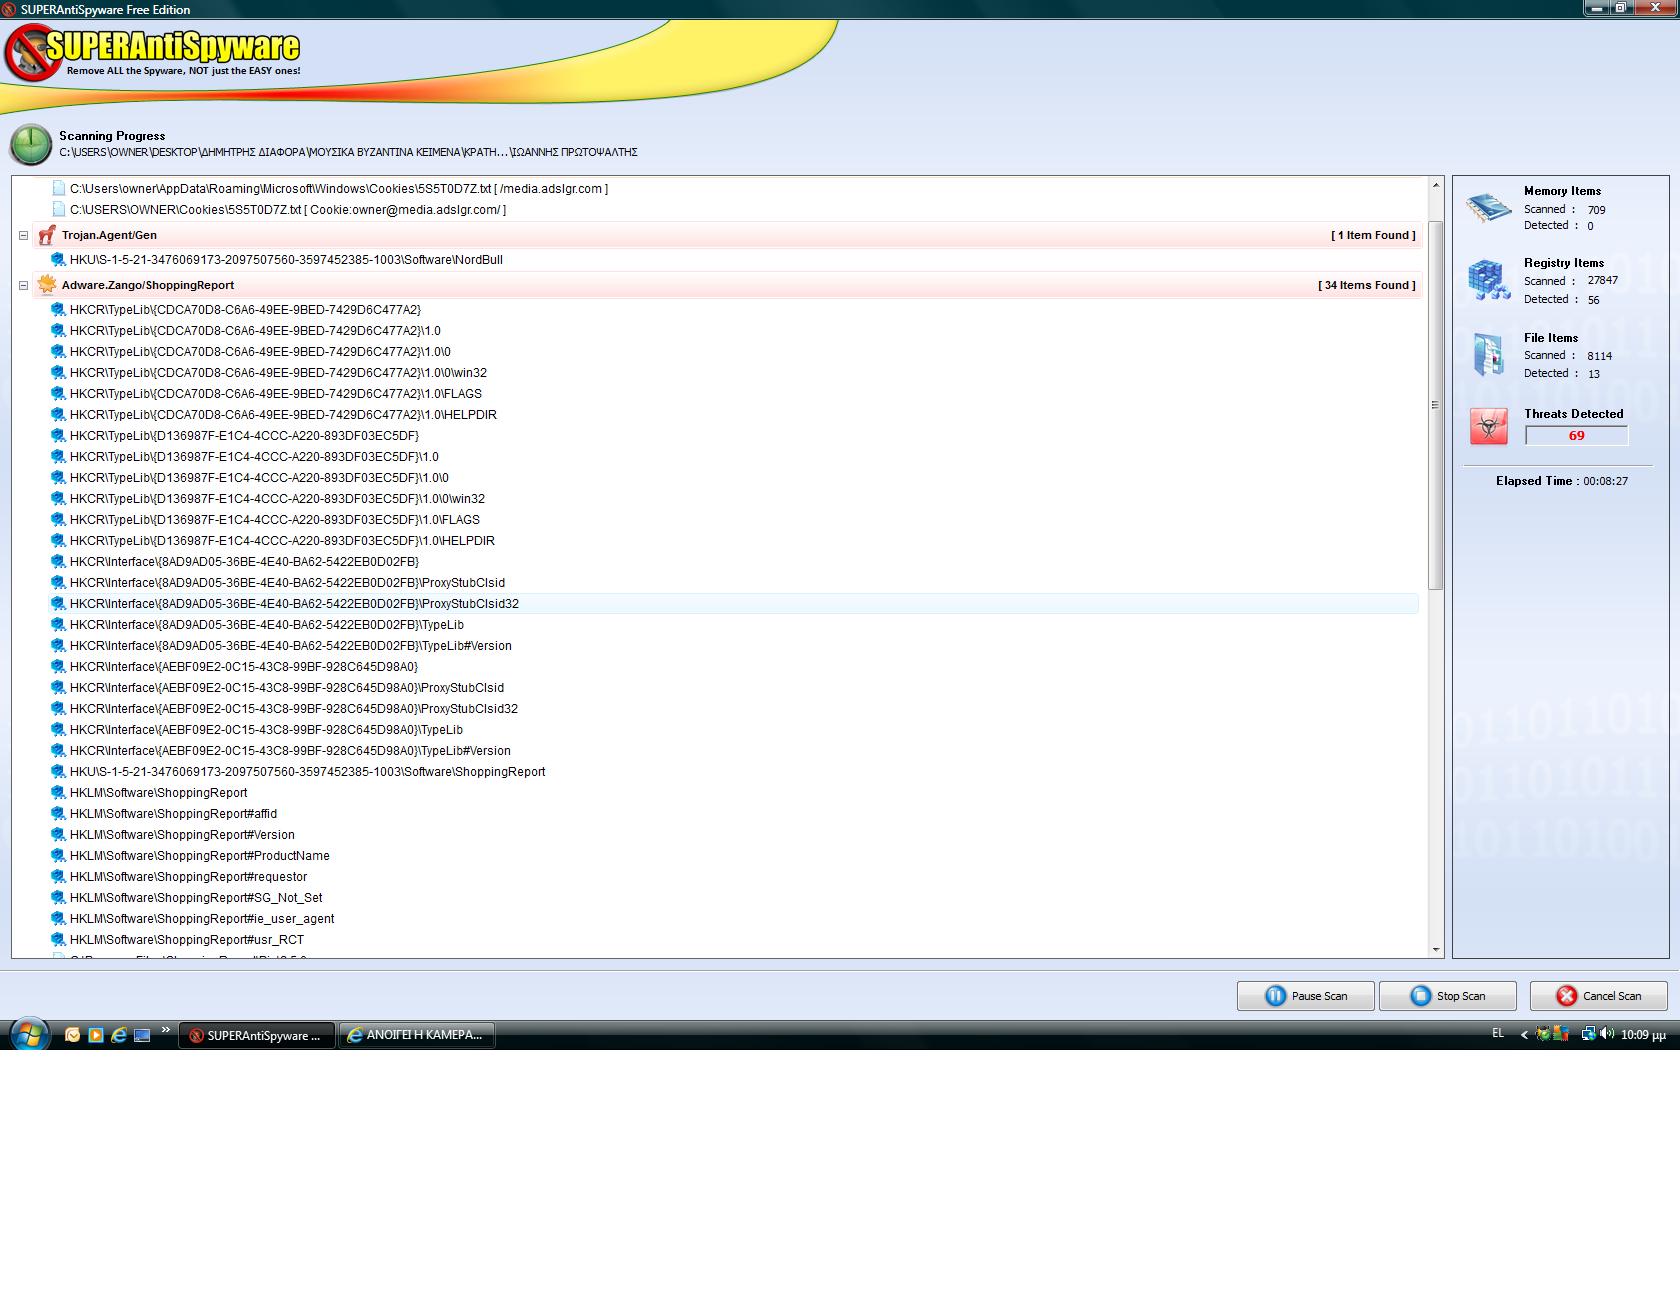This screenshot has width=1680, height=1315.
Task: Click the File Items documents icon
Action: click(x=1489, y=354)
